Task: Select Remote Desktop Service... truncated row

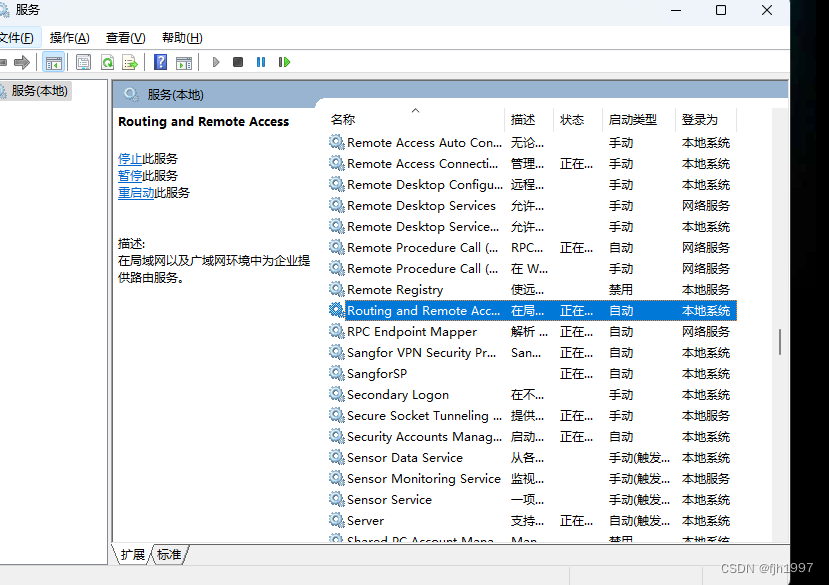Action: pos(532,226)
